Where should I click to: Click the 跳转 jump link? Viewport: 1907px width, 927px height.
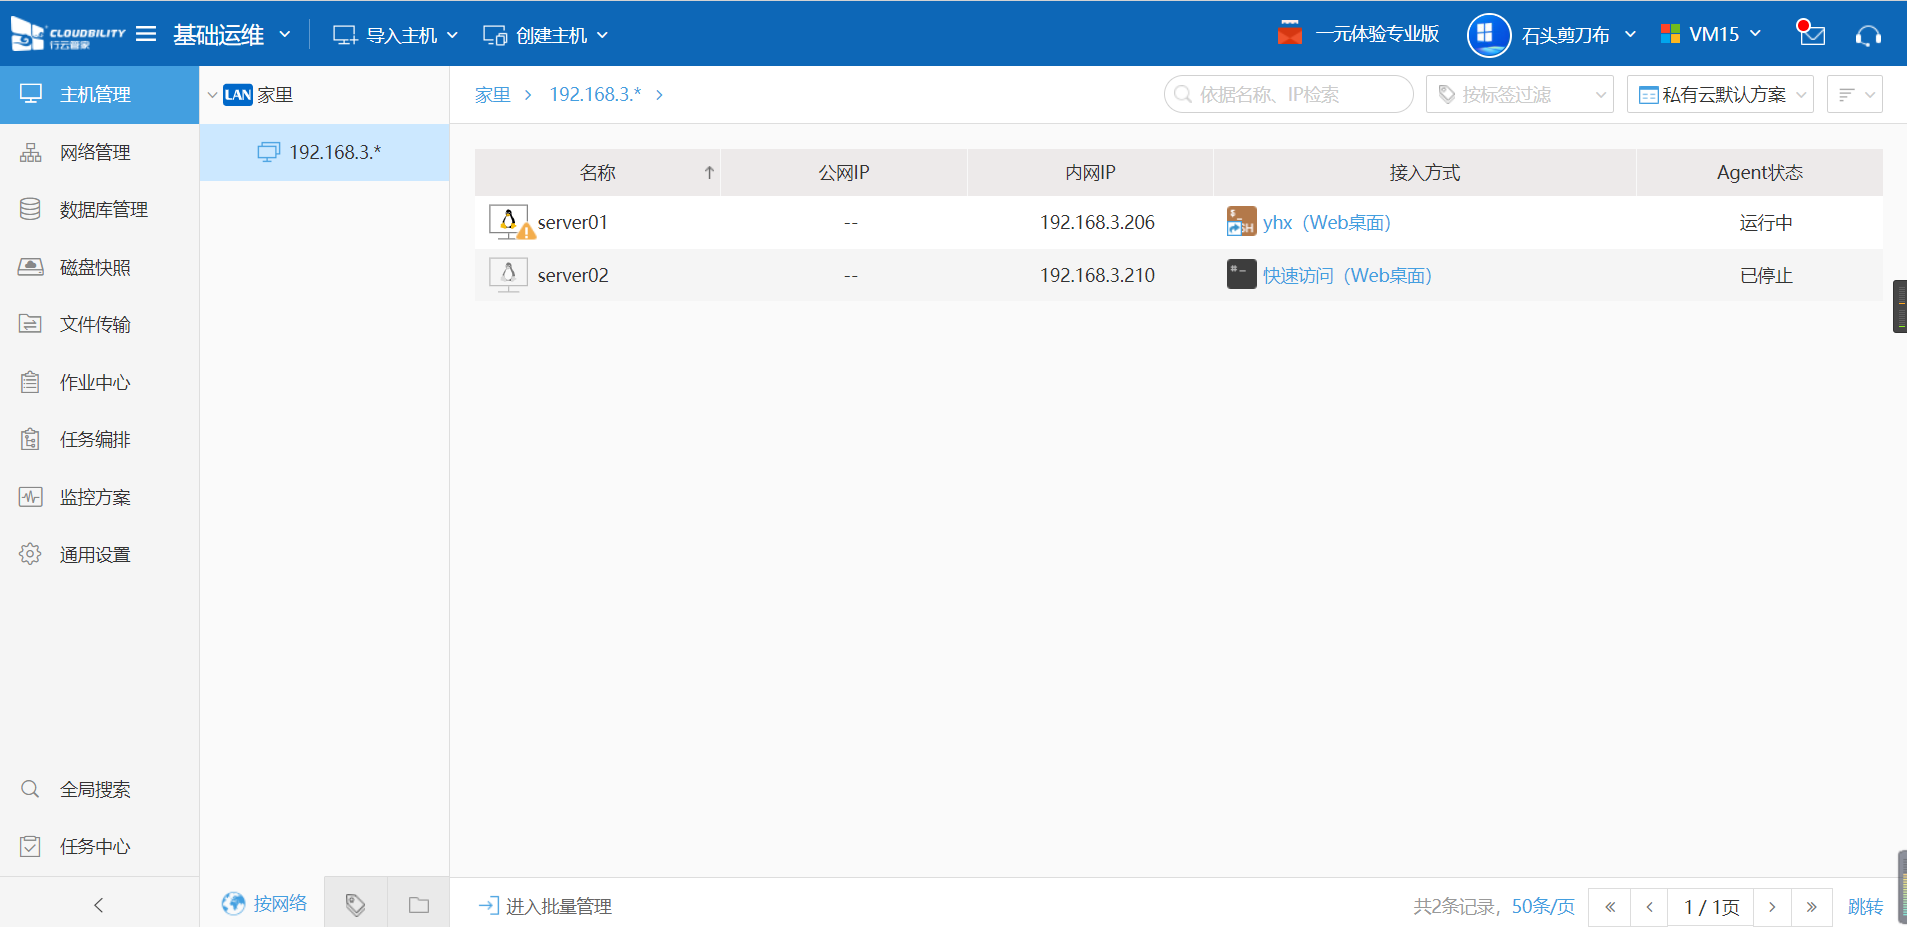pos(1865,906)
